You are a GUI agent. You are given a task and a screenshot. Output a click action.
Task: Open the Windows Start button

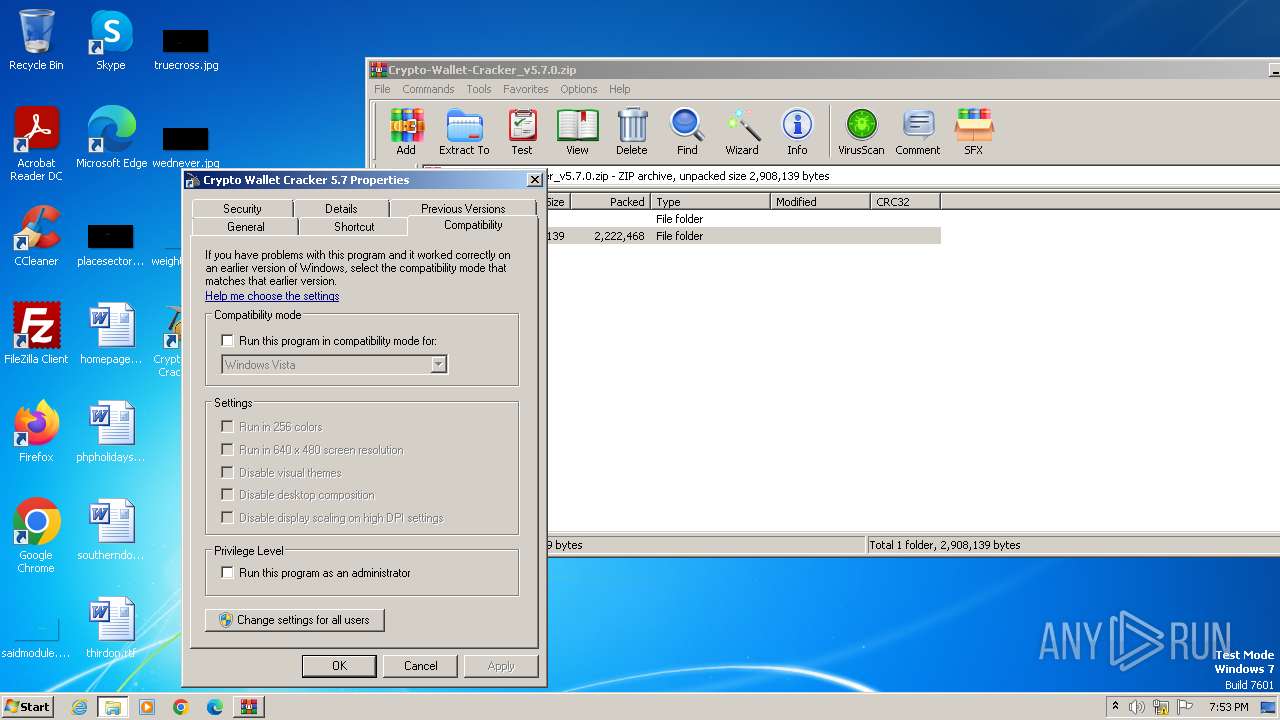(27, 706)
